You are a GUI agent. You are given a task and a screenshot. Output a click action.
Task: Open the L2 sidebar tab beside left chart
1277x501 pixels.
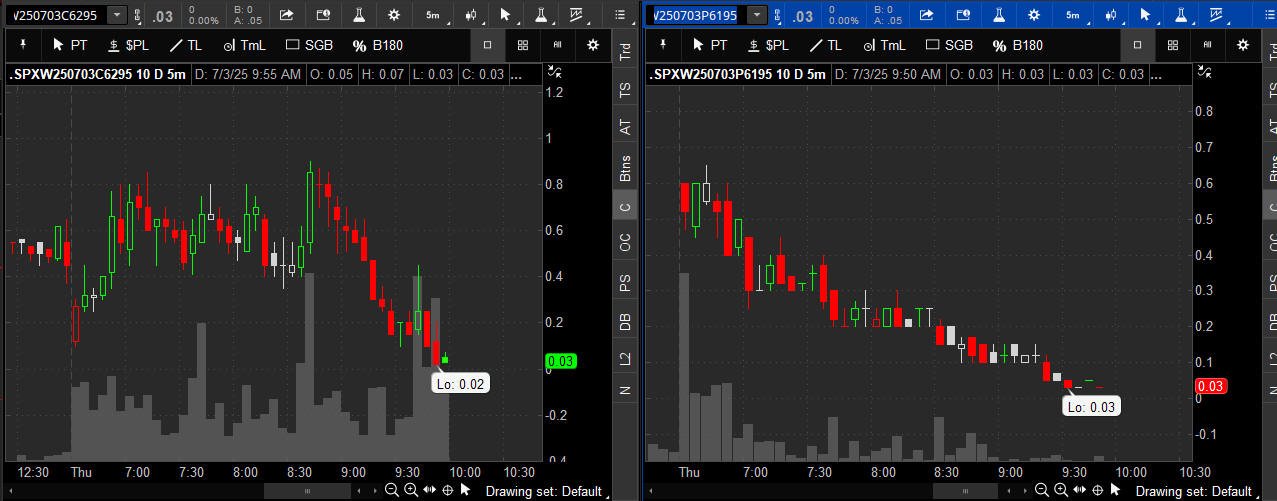click(626, 357)
